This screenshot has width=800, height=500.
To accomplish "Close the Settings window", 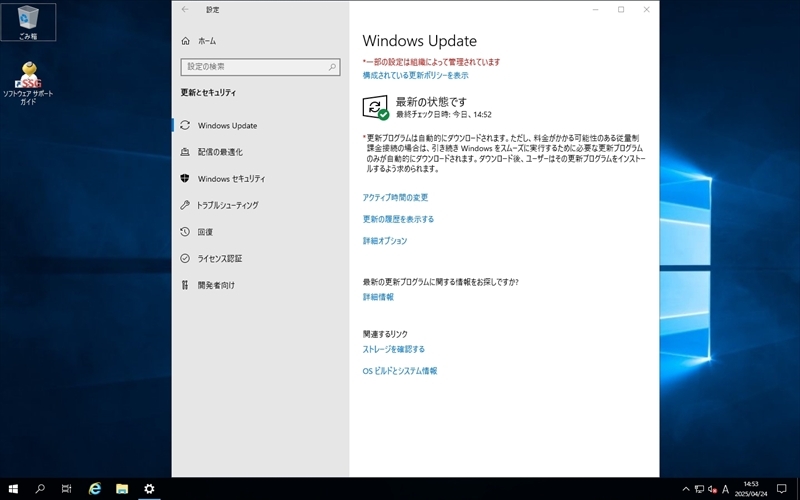I will pyautogui.click(x=646, y=9).
